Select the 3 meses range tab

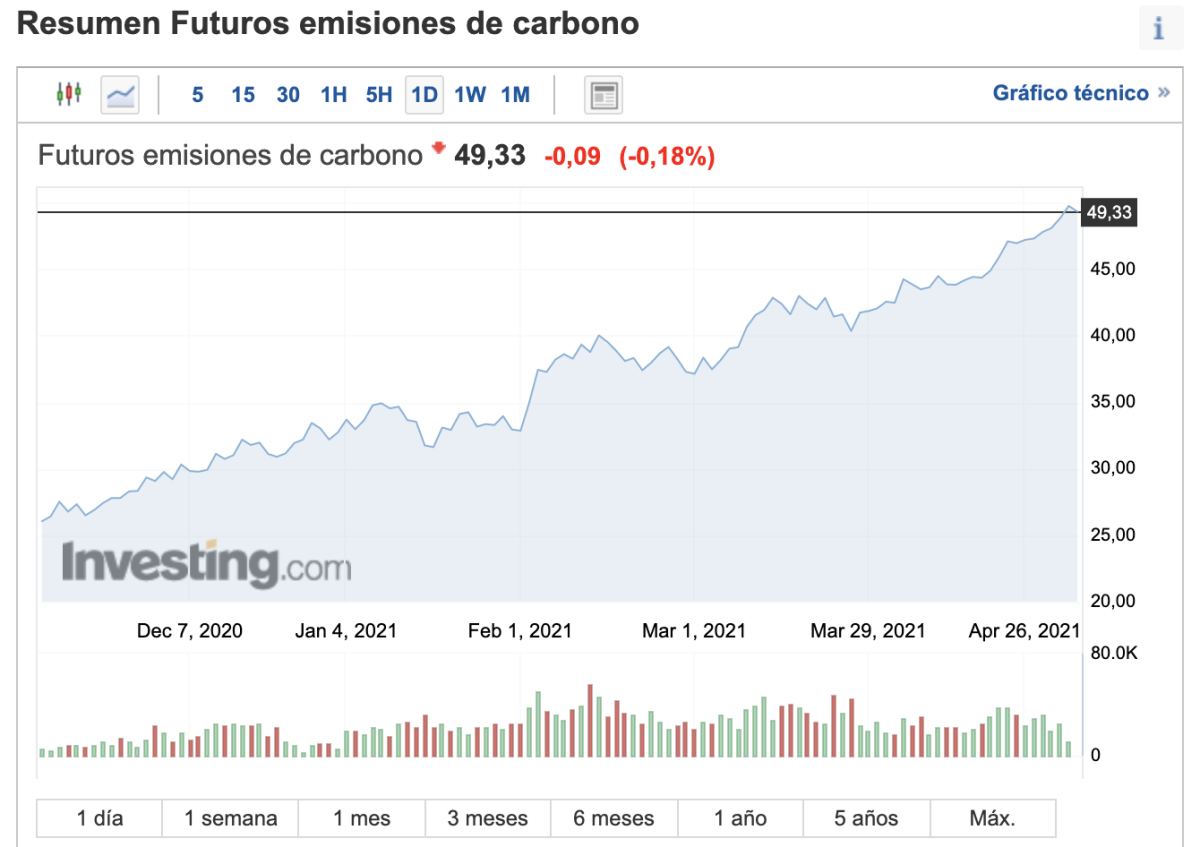pos(487,818)
